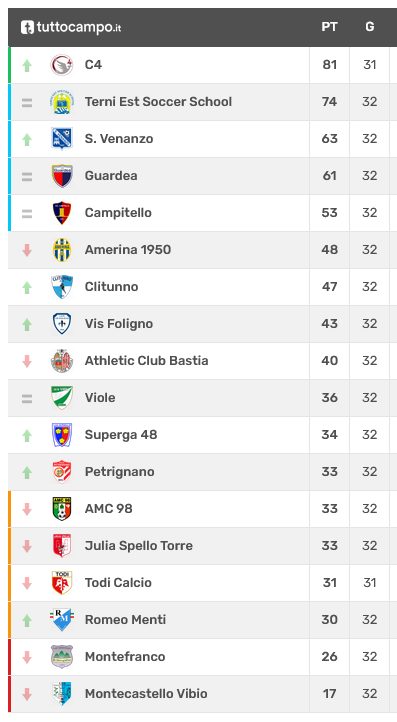This screenshot has height=722, width=397.
Task: Sort by the G column header
Action: (370, 27)
